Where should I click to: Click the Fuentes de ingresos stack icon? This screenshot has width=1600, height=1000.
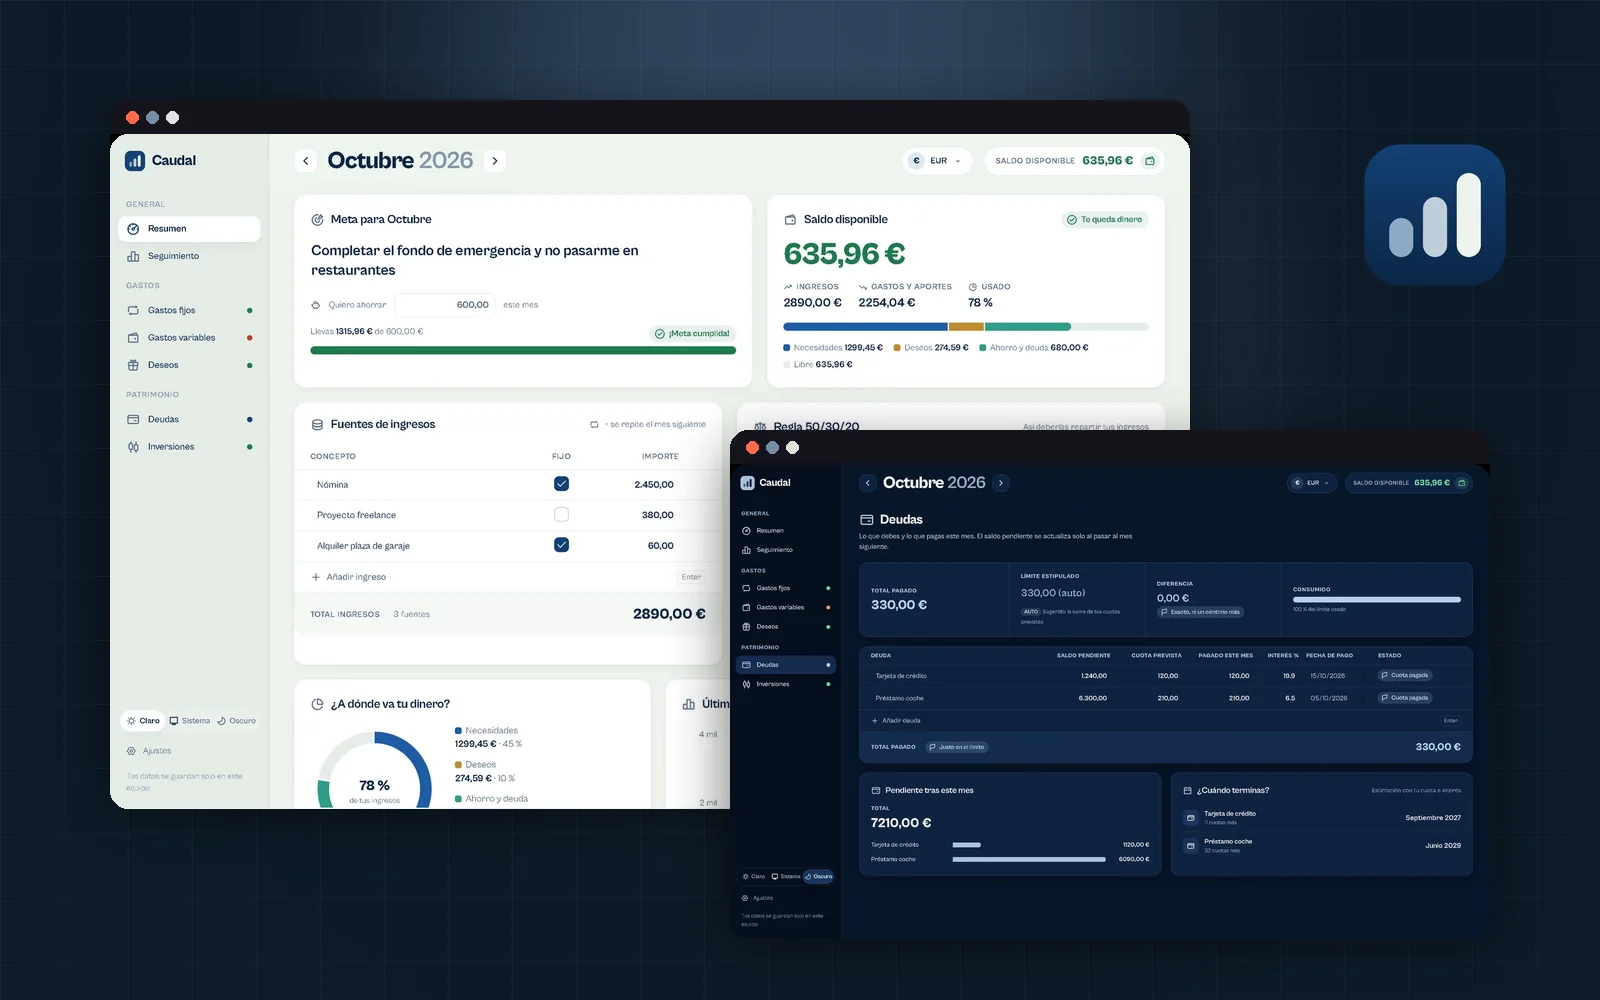point(318,425)
